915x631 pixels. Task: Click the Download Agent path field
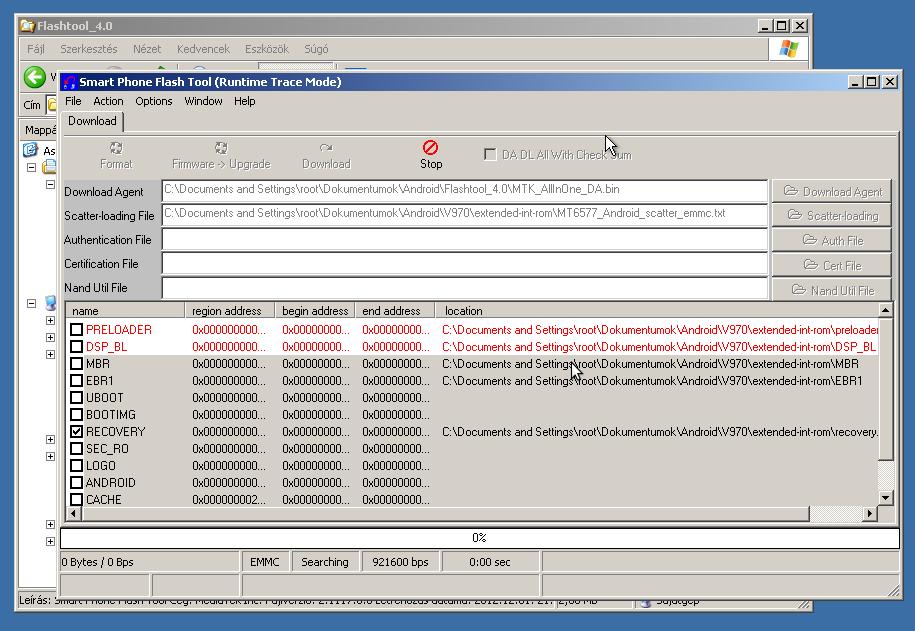(x=465, y=190)
